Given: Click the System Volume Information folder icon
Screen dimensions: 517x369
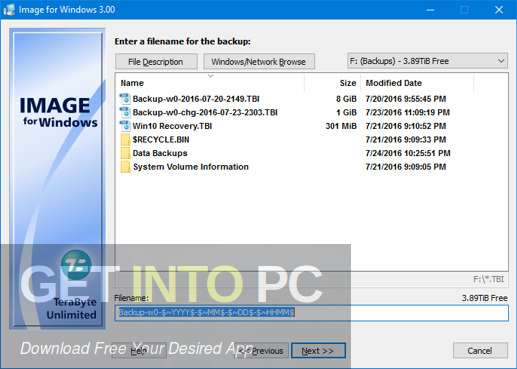Looking at the screenshot, I should pyautogui.click(x=125, y=167).
